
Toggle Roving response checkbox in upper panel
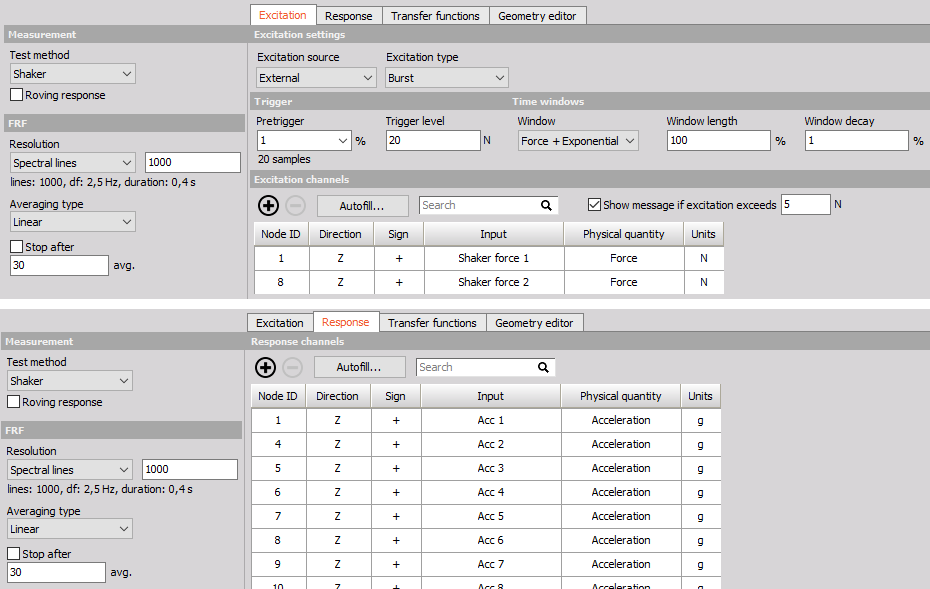click(x=17, y=95)
